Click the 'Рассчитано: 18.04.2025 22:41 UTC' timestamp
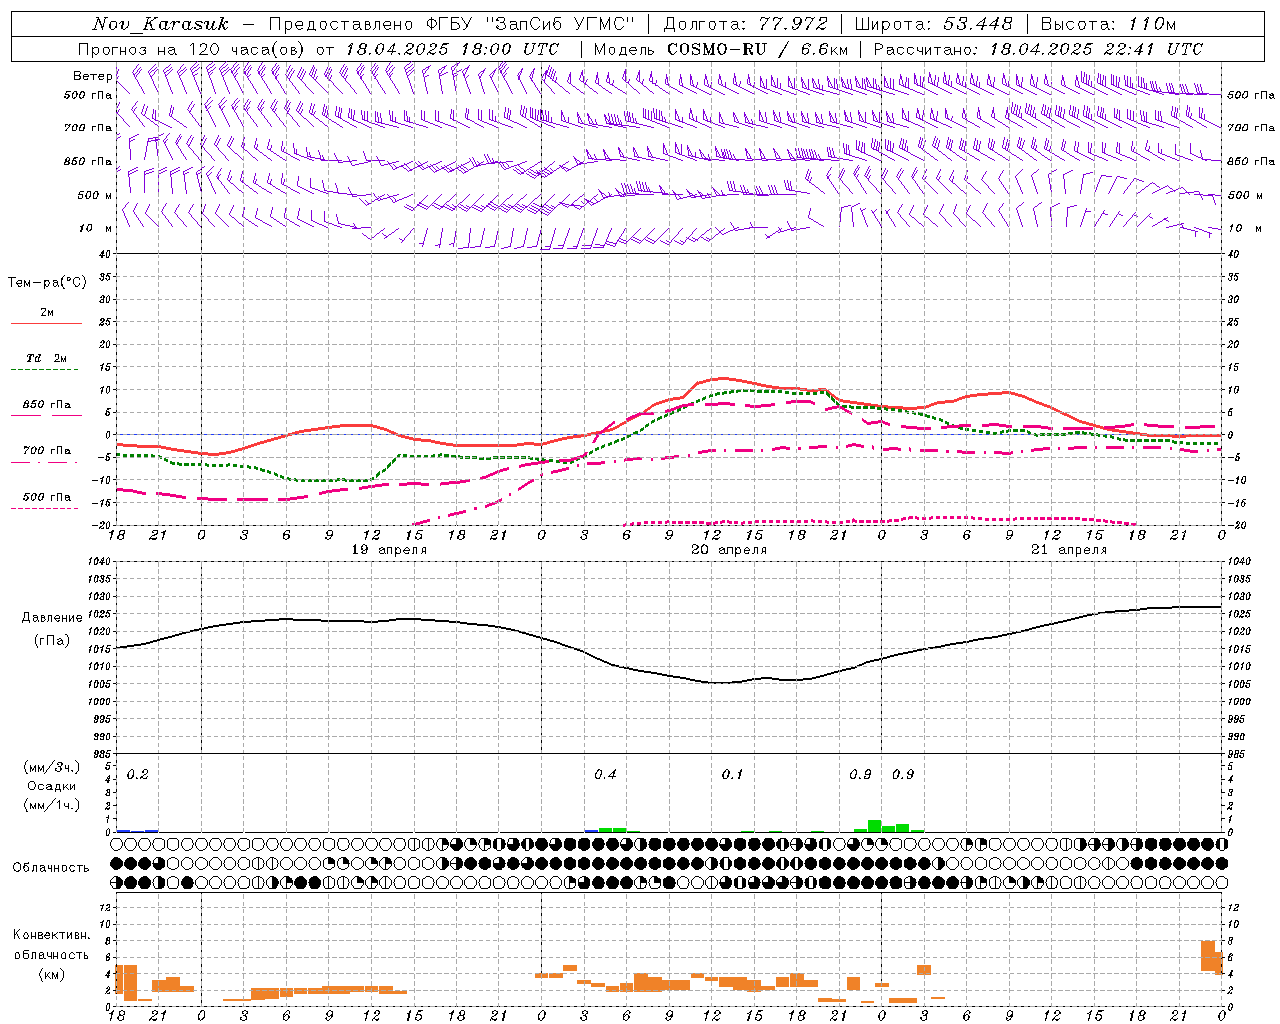Image resolution: width=1280 pixels, height=1024 pixels. (x=1038, y=49)
